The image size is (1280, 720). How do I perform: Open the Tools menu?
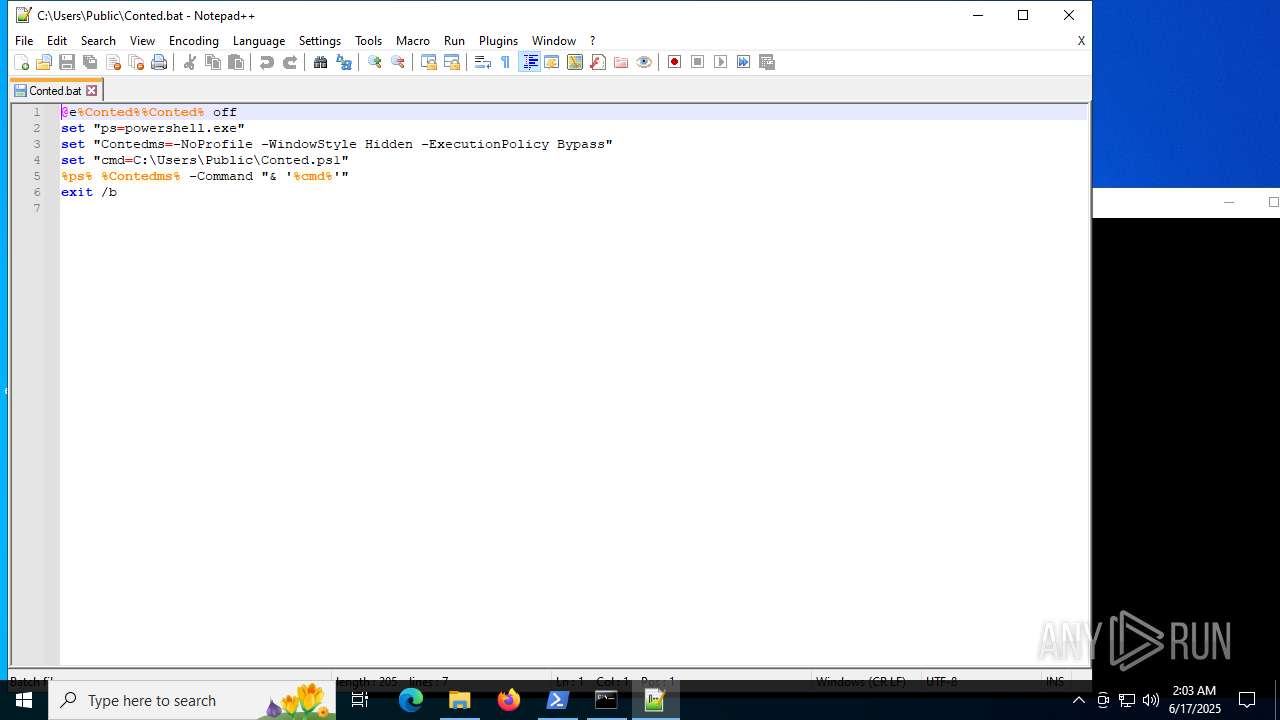tap(368, 41)
